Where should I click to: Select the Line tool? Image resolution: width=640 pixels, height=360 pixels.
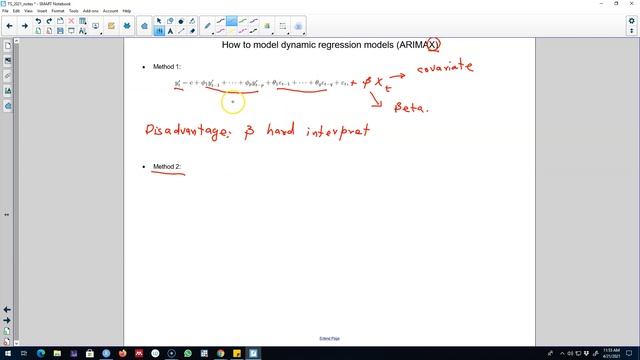click(181, 31)
